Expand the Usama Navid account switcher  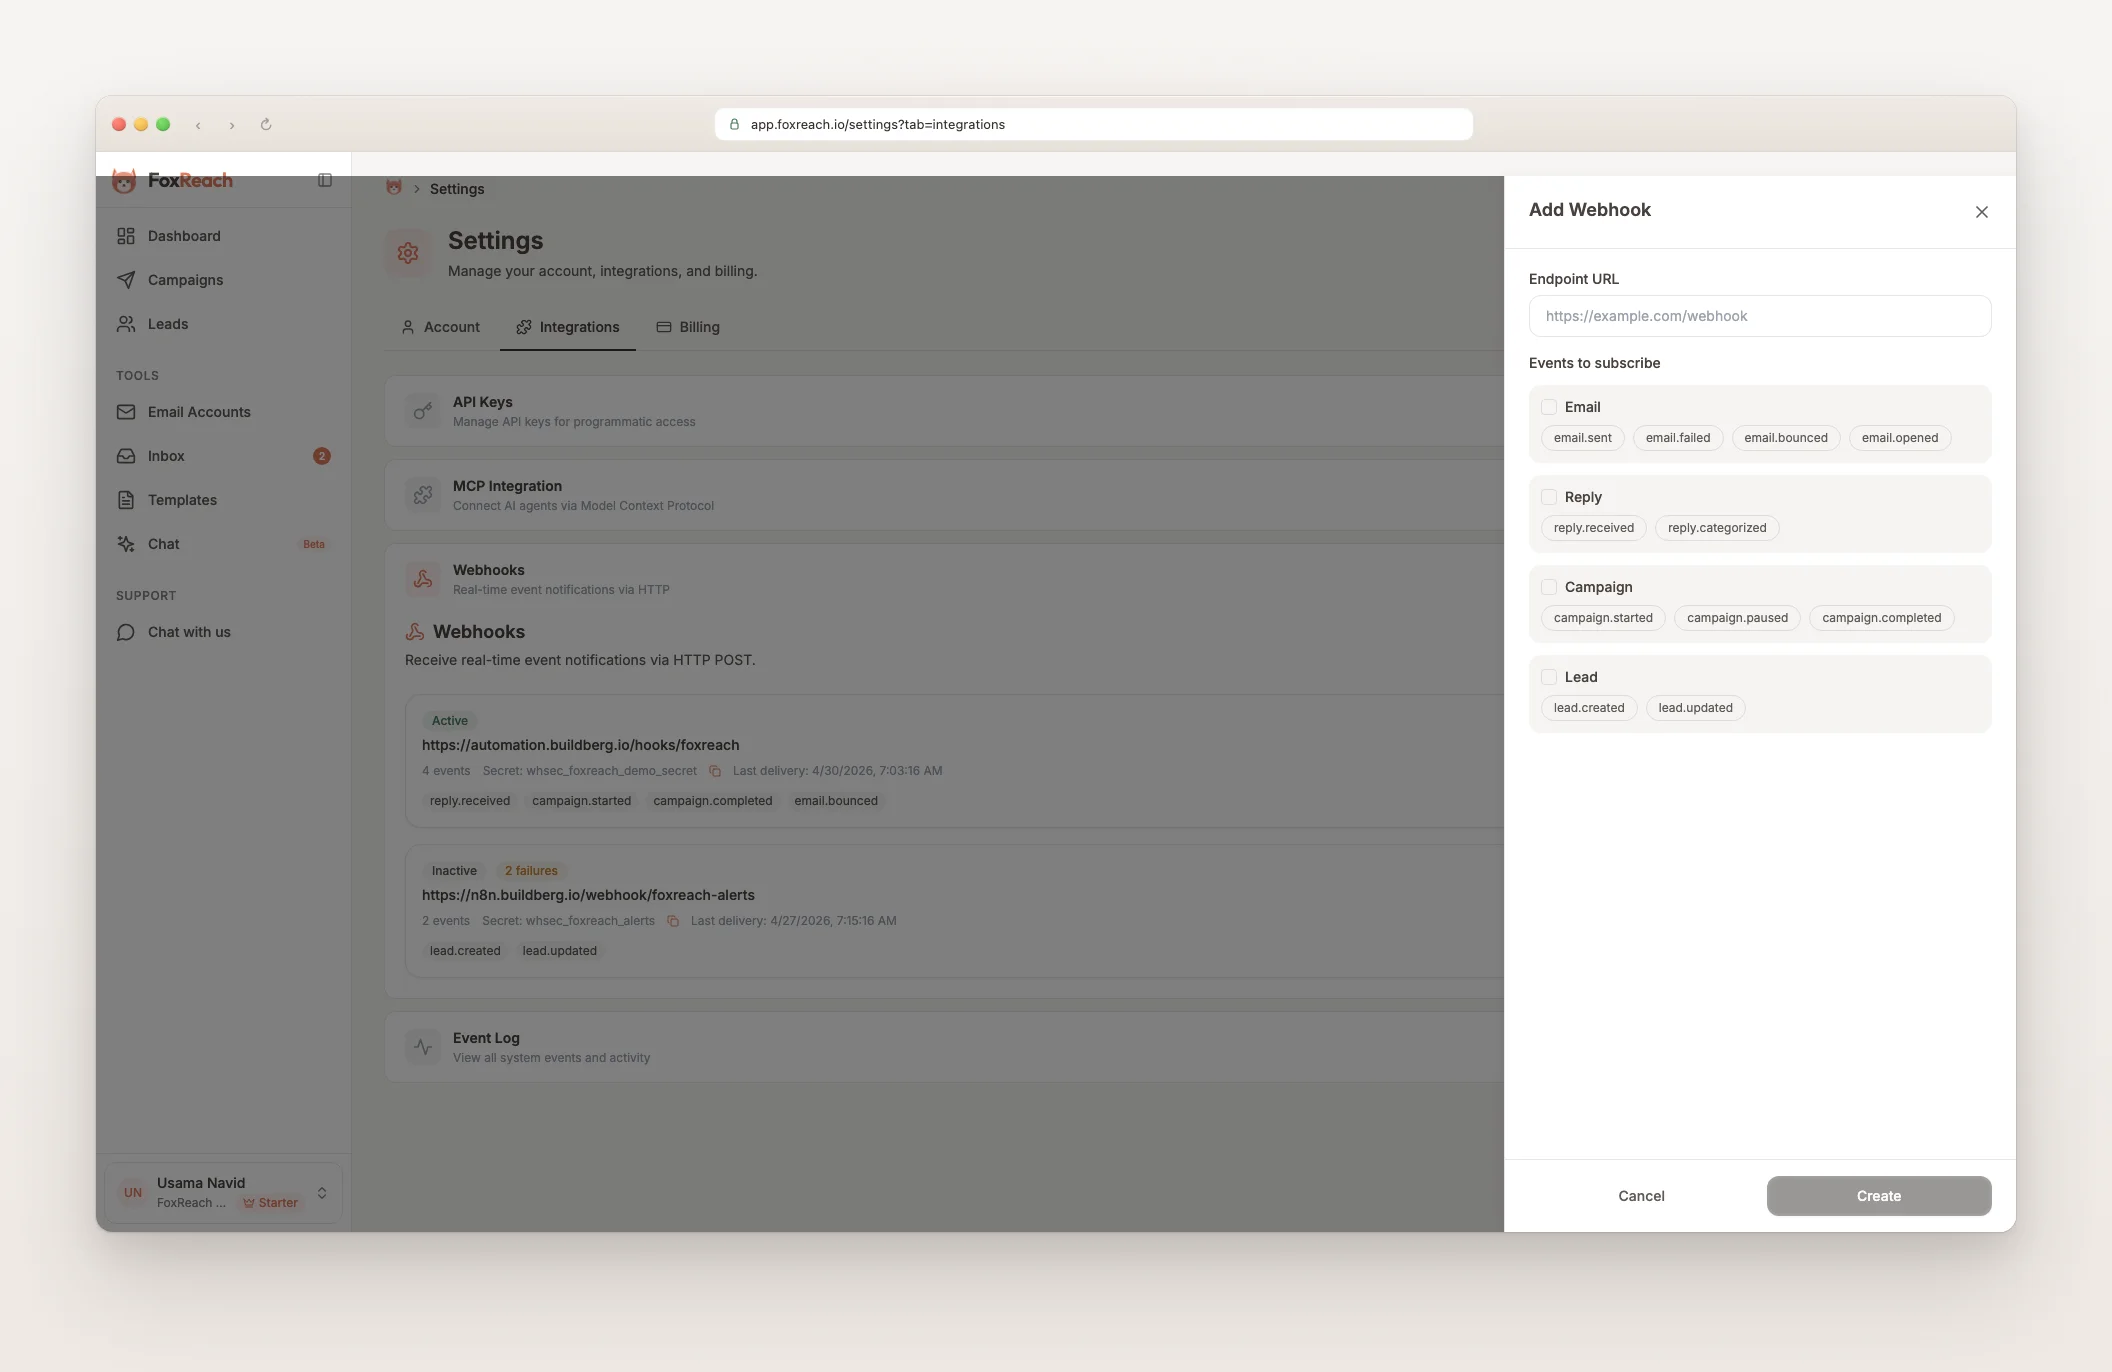322,1192
